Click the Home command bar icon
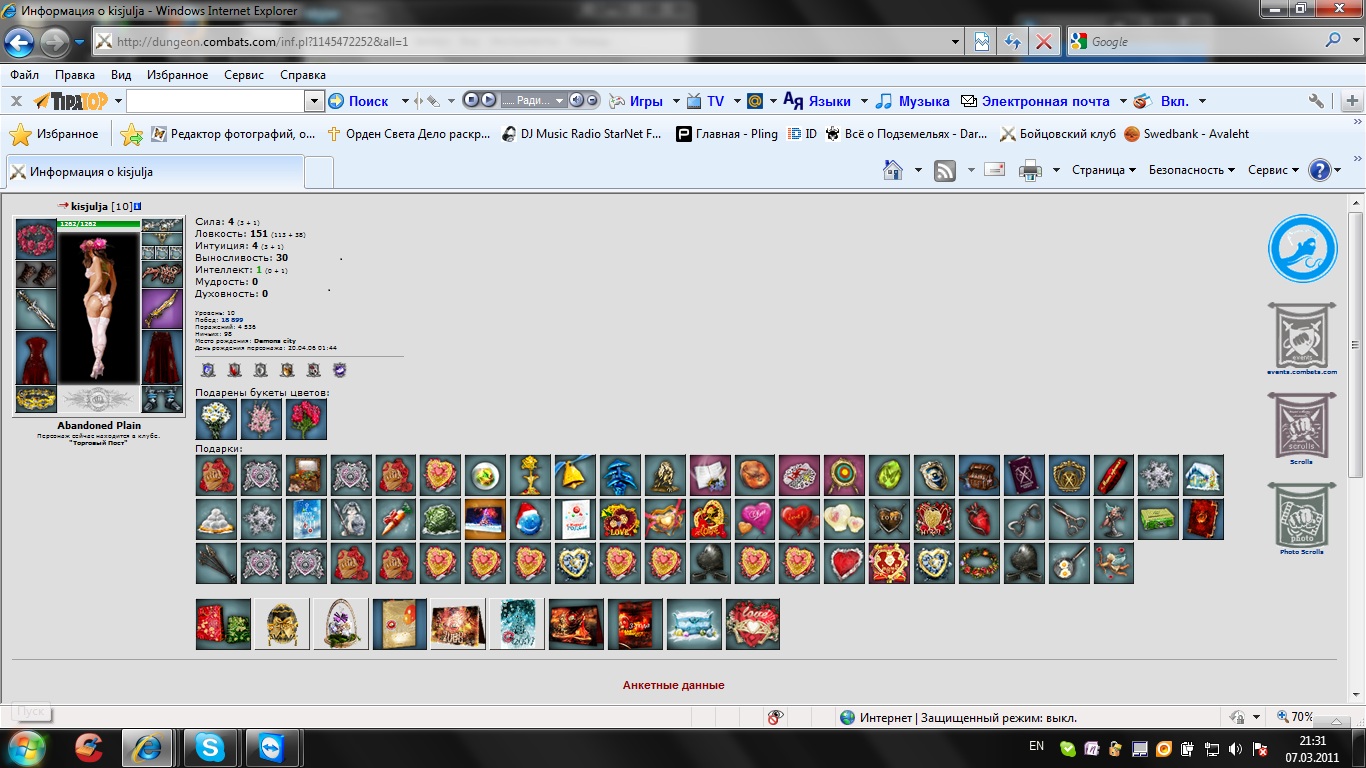The height and width of the screenshot is (768, 1366). coord(893,170)
